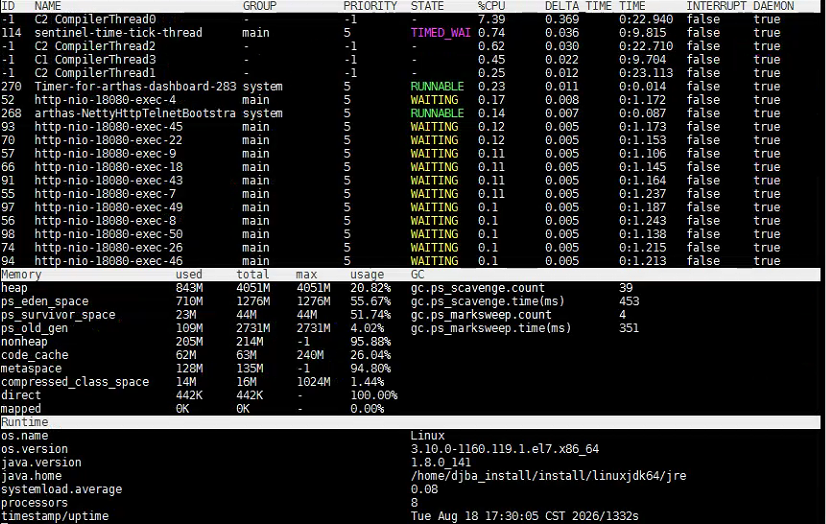The image size is (826, 524).
Task: Click thread 'http-nio-18080-exec-49'
Action: tap(109, 207)
